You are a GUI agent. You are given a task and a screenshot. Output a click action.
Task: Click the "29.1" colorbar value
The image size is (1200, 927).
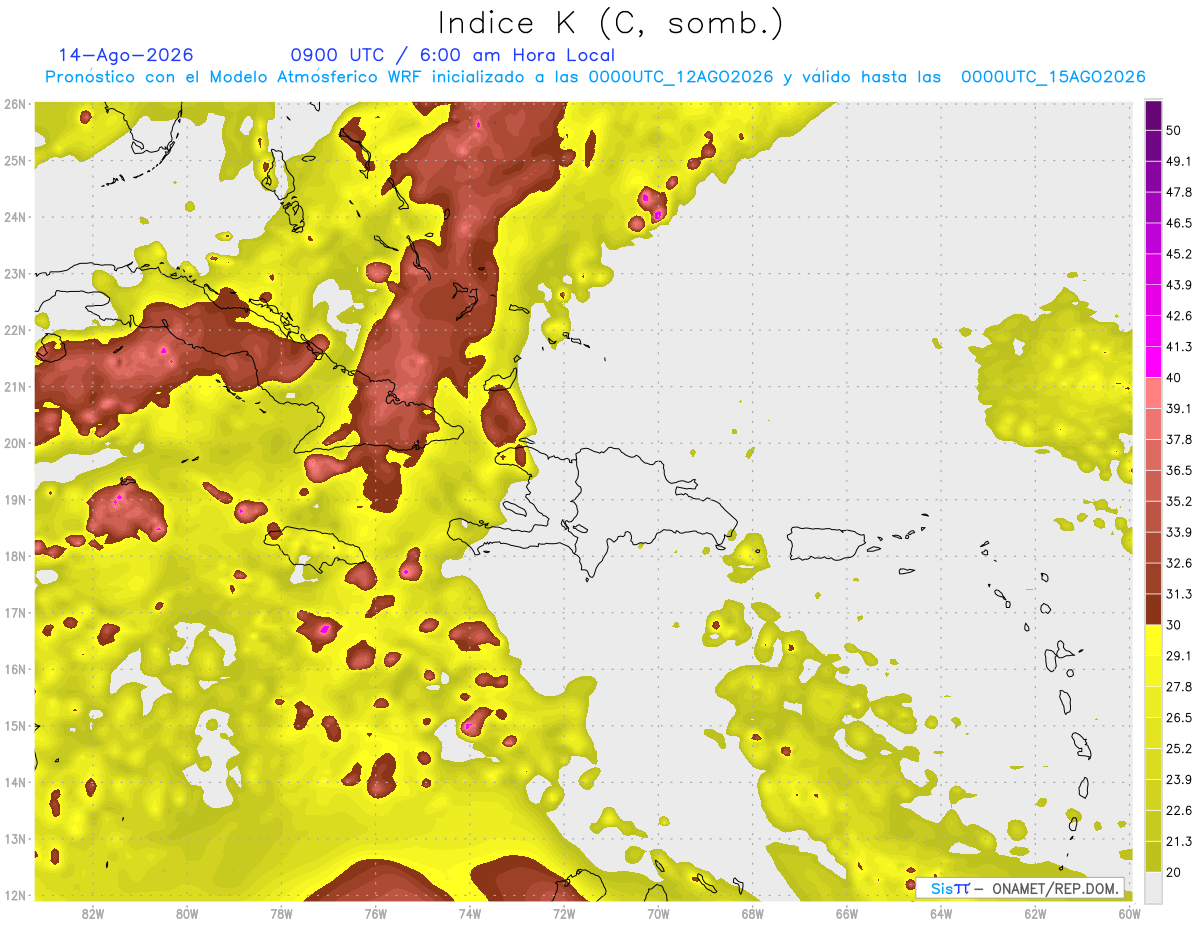click(1179, 655)
